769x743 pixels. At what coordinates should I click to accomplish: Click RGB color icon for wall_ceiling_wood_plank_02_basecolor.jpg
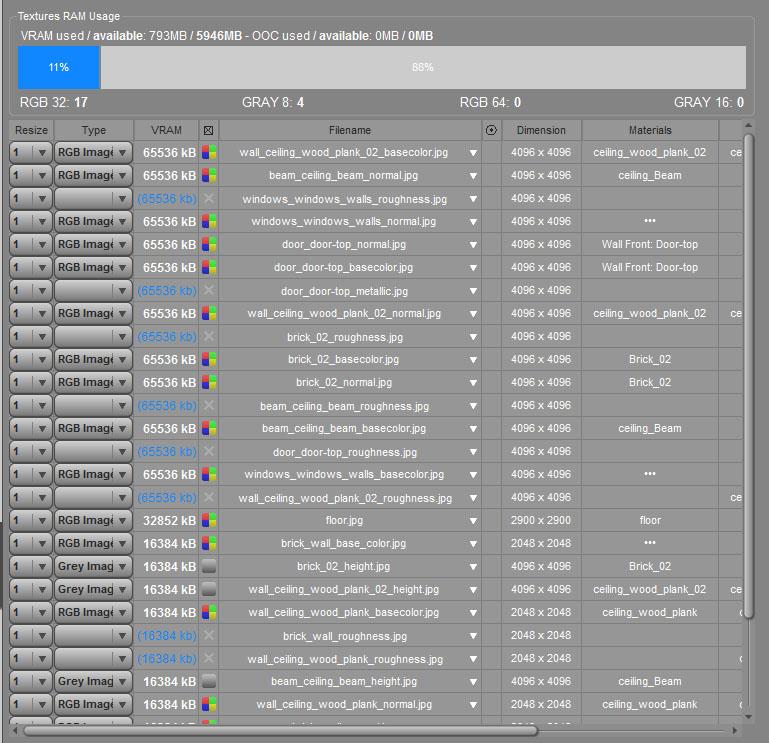tap(209, 153)
